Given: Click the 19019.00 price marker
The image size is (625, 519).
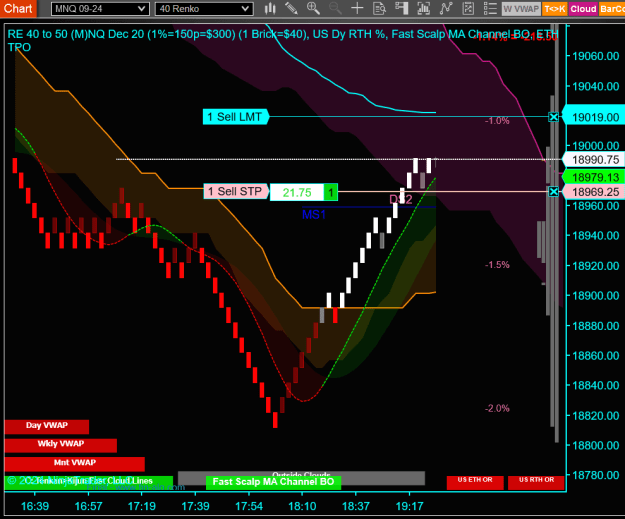Looking at the screenshot, I should 594,117.
